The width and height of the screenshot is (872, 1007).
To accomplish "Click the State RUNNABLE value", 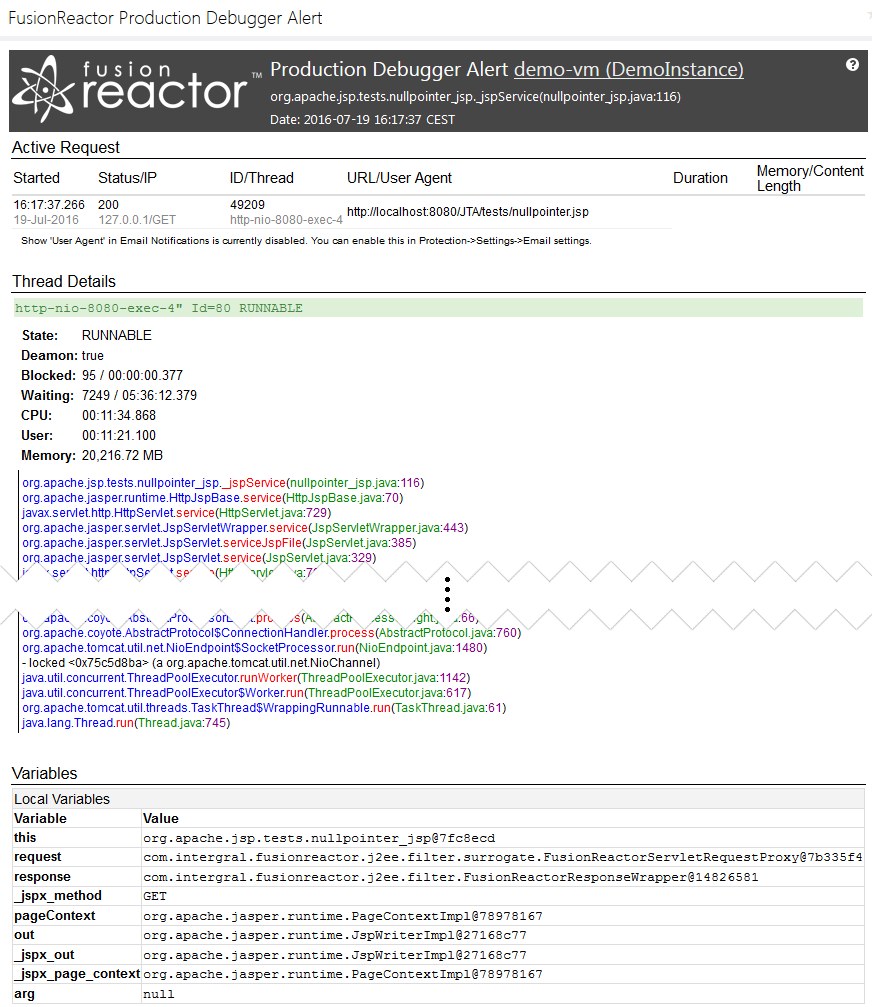I will [x=116, y=335].
